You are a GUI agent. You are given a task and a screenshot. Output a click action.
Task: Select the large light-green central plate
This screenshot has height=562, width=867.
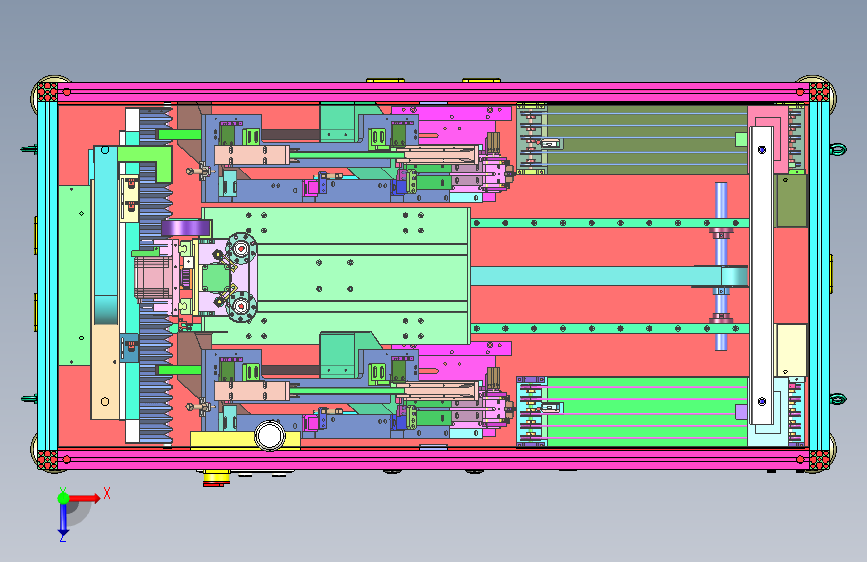tap(336, 276)
